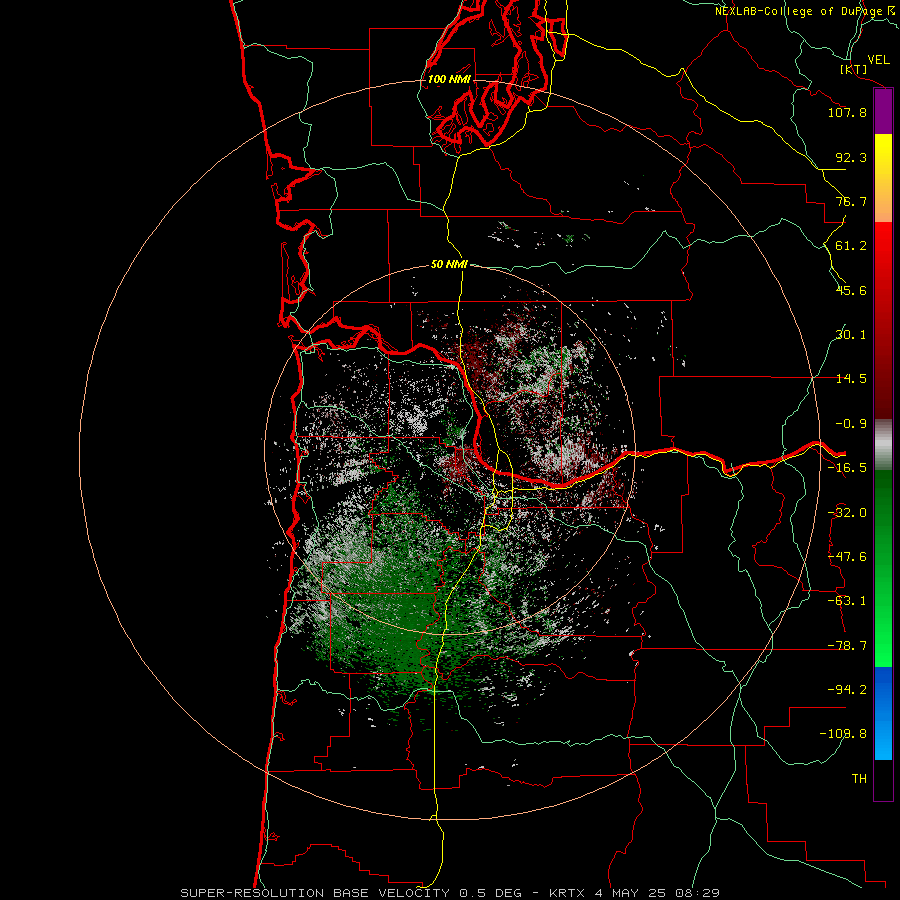Click the VEL legend title
The width and height of the screenshot is (900, 900).
pyautogui.click(x=879, y=60)
